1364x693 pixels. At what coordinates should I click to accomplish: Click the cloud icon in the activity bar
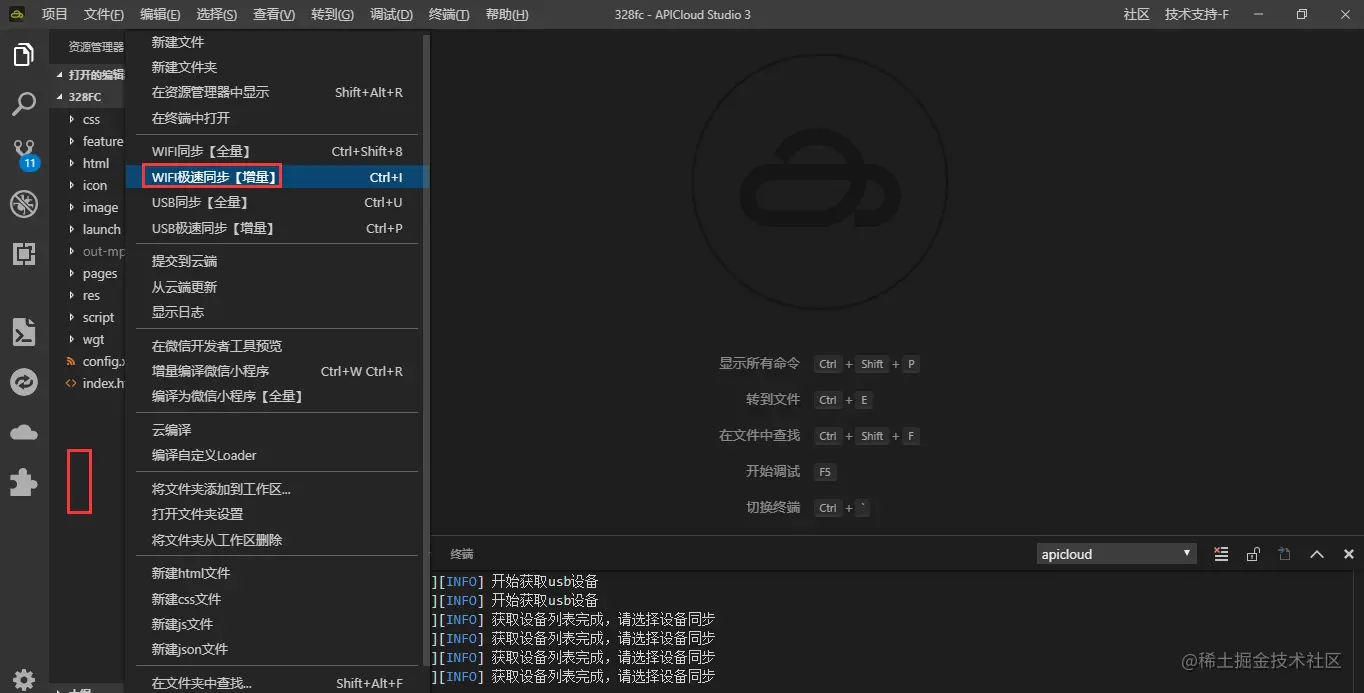(x=24, y=432)
